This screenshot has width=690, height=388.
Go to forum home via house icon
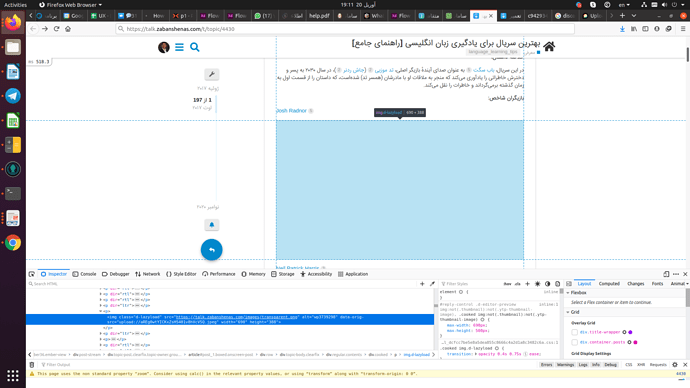[549, 46]
